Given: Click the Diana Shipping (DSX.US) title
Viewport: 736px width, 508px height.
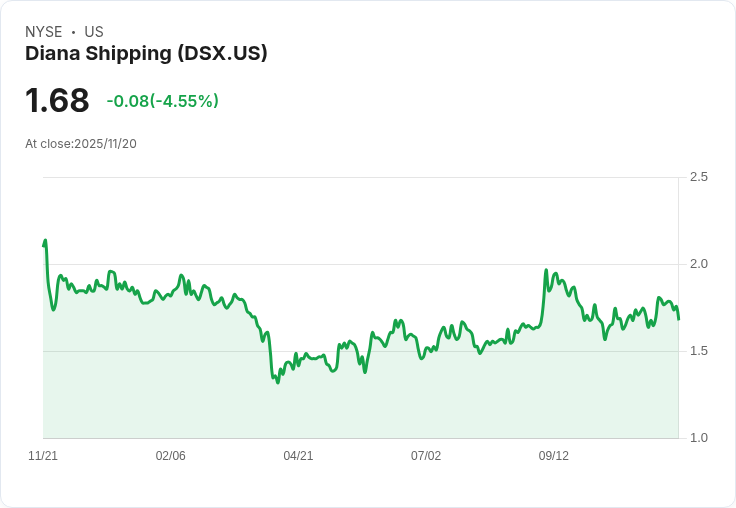Looking at the screenshot, I should (146, 54).
